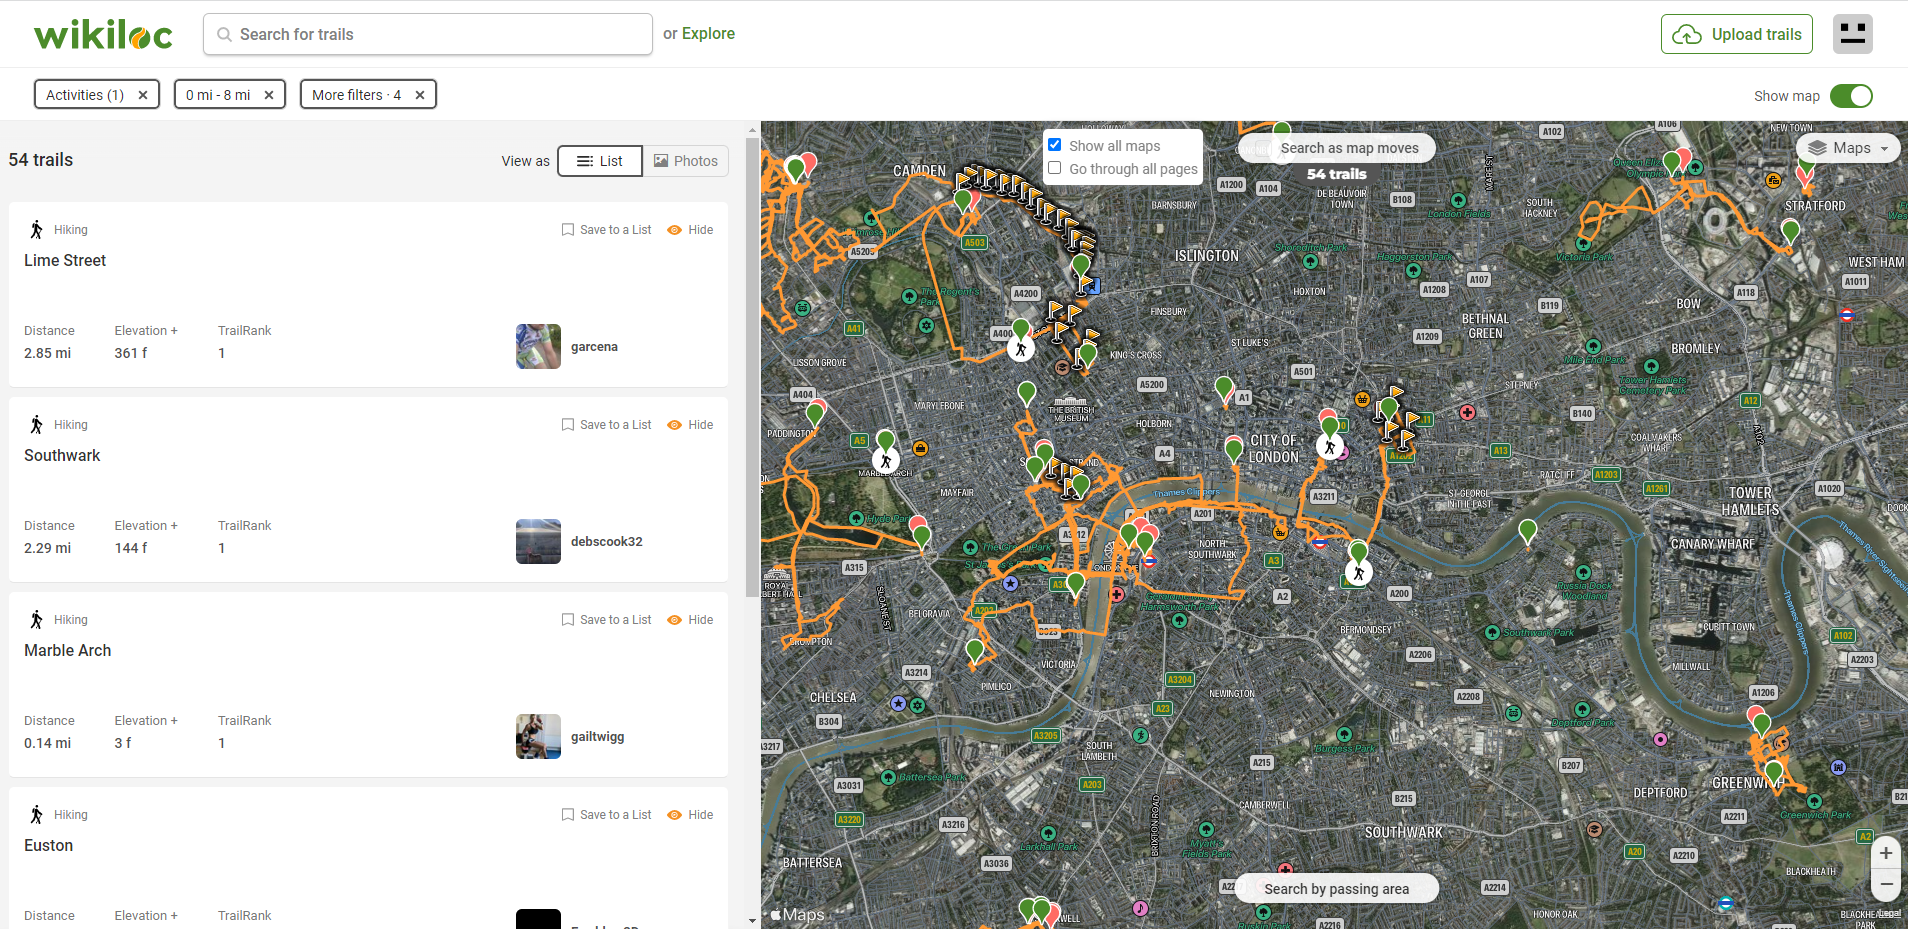This screenshot has width=1908, height=929.
Task: Click Search as map moves button
Action: (1337, 148)
